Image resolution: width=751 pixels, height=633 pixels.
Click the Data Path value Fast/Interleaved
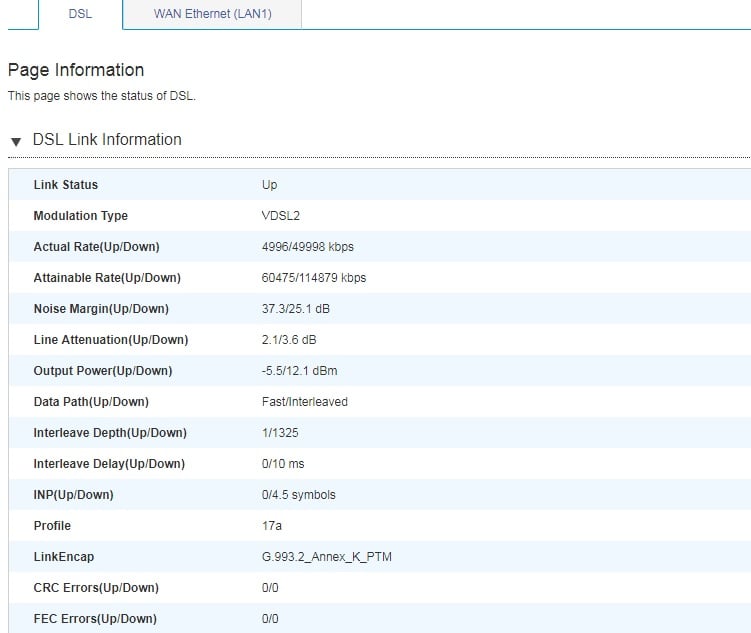pyautogui.click(x=305, y=402)
